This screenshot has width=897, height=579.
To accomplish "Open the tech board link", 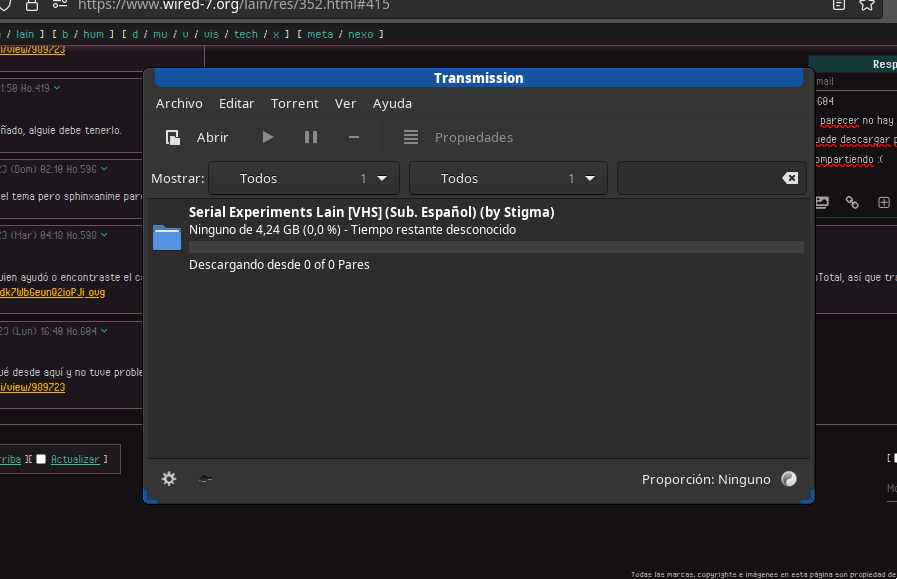I will click(246, 34).
